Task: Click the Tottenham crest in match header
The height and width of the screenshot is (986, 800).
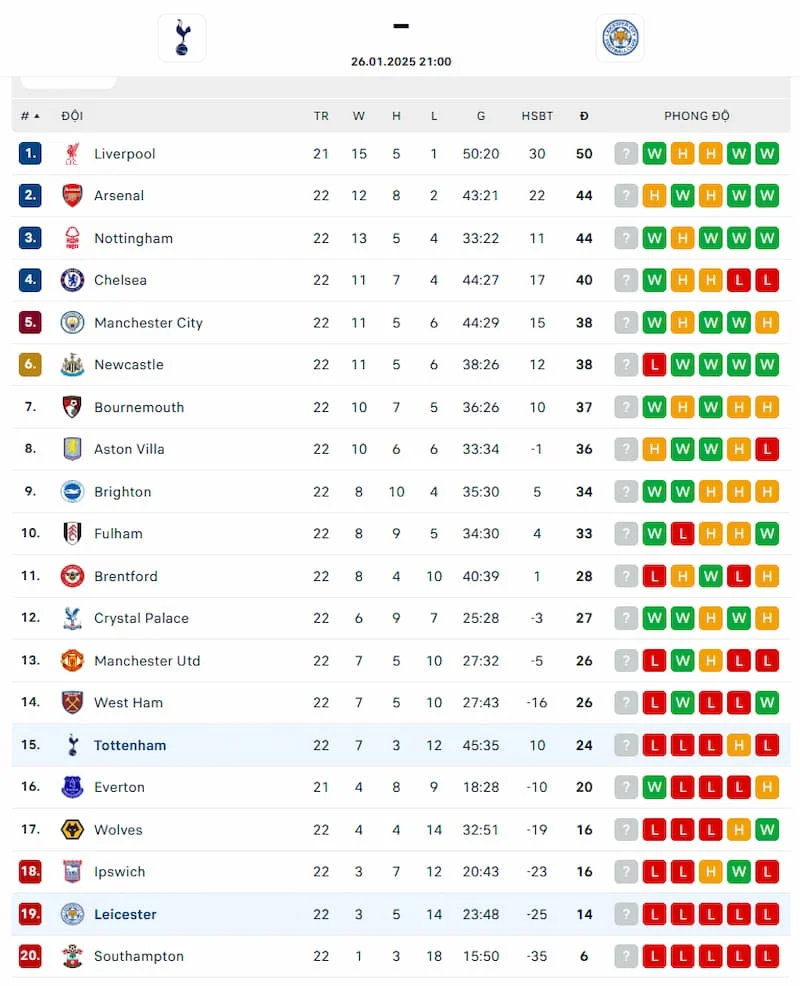Action: pyautogui.click(x=182, y=38)
